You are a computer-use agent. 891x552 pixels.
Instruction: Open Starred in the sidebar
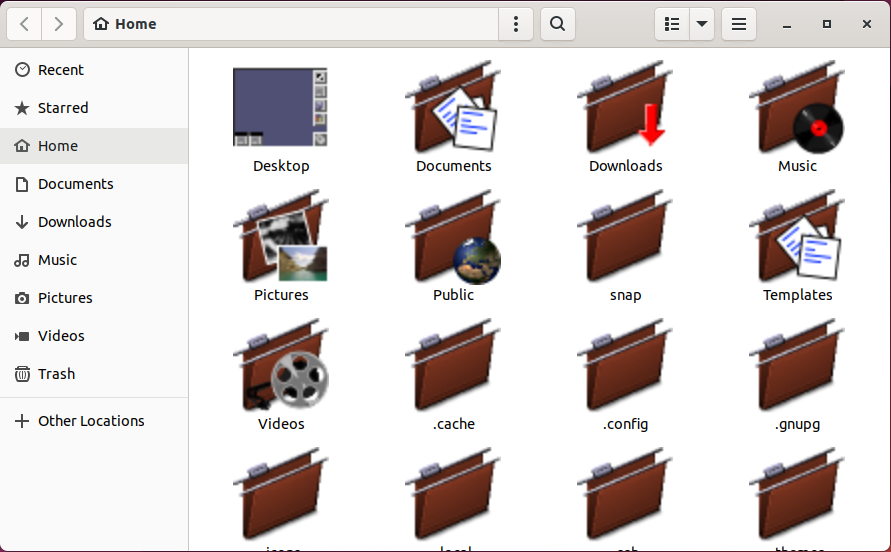[94, 108]
